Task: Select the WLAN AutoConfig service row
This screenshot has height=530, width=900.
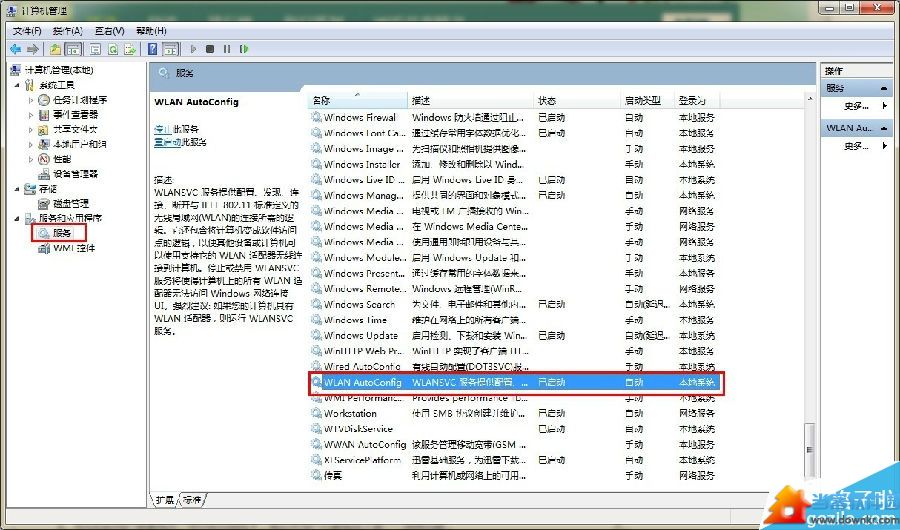Action: tap(514, 382)
